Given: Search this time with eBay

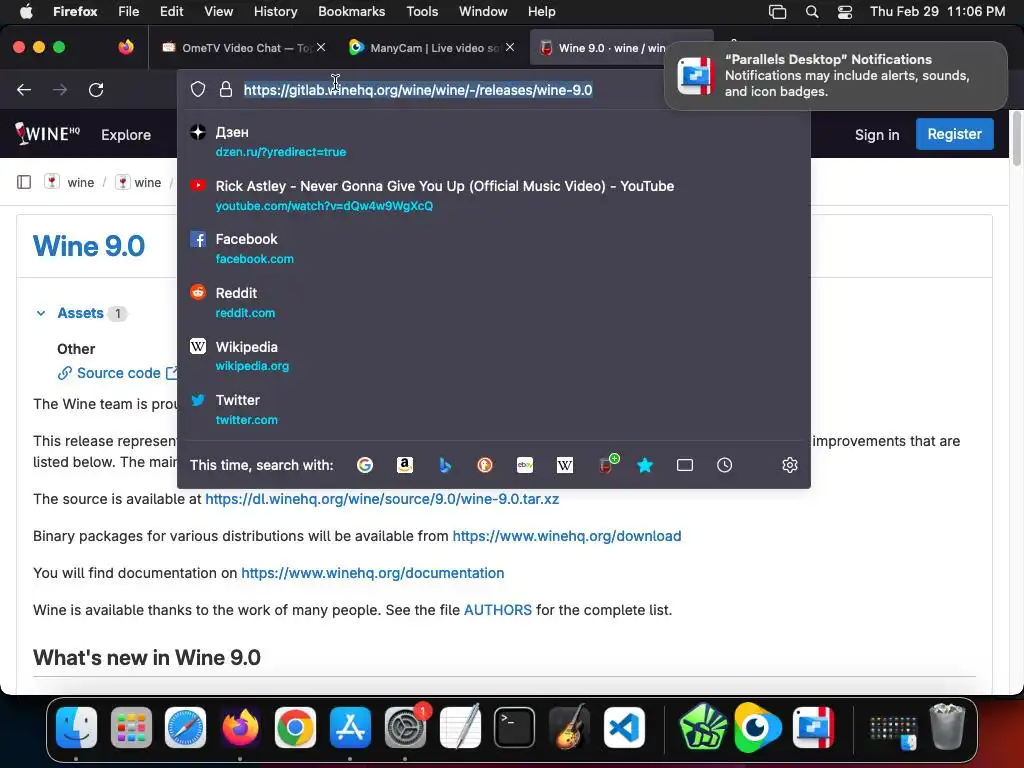Looking at the screenshot, I should pos(525,465).
